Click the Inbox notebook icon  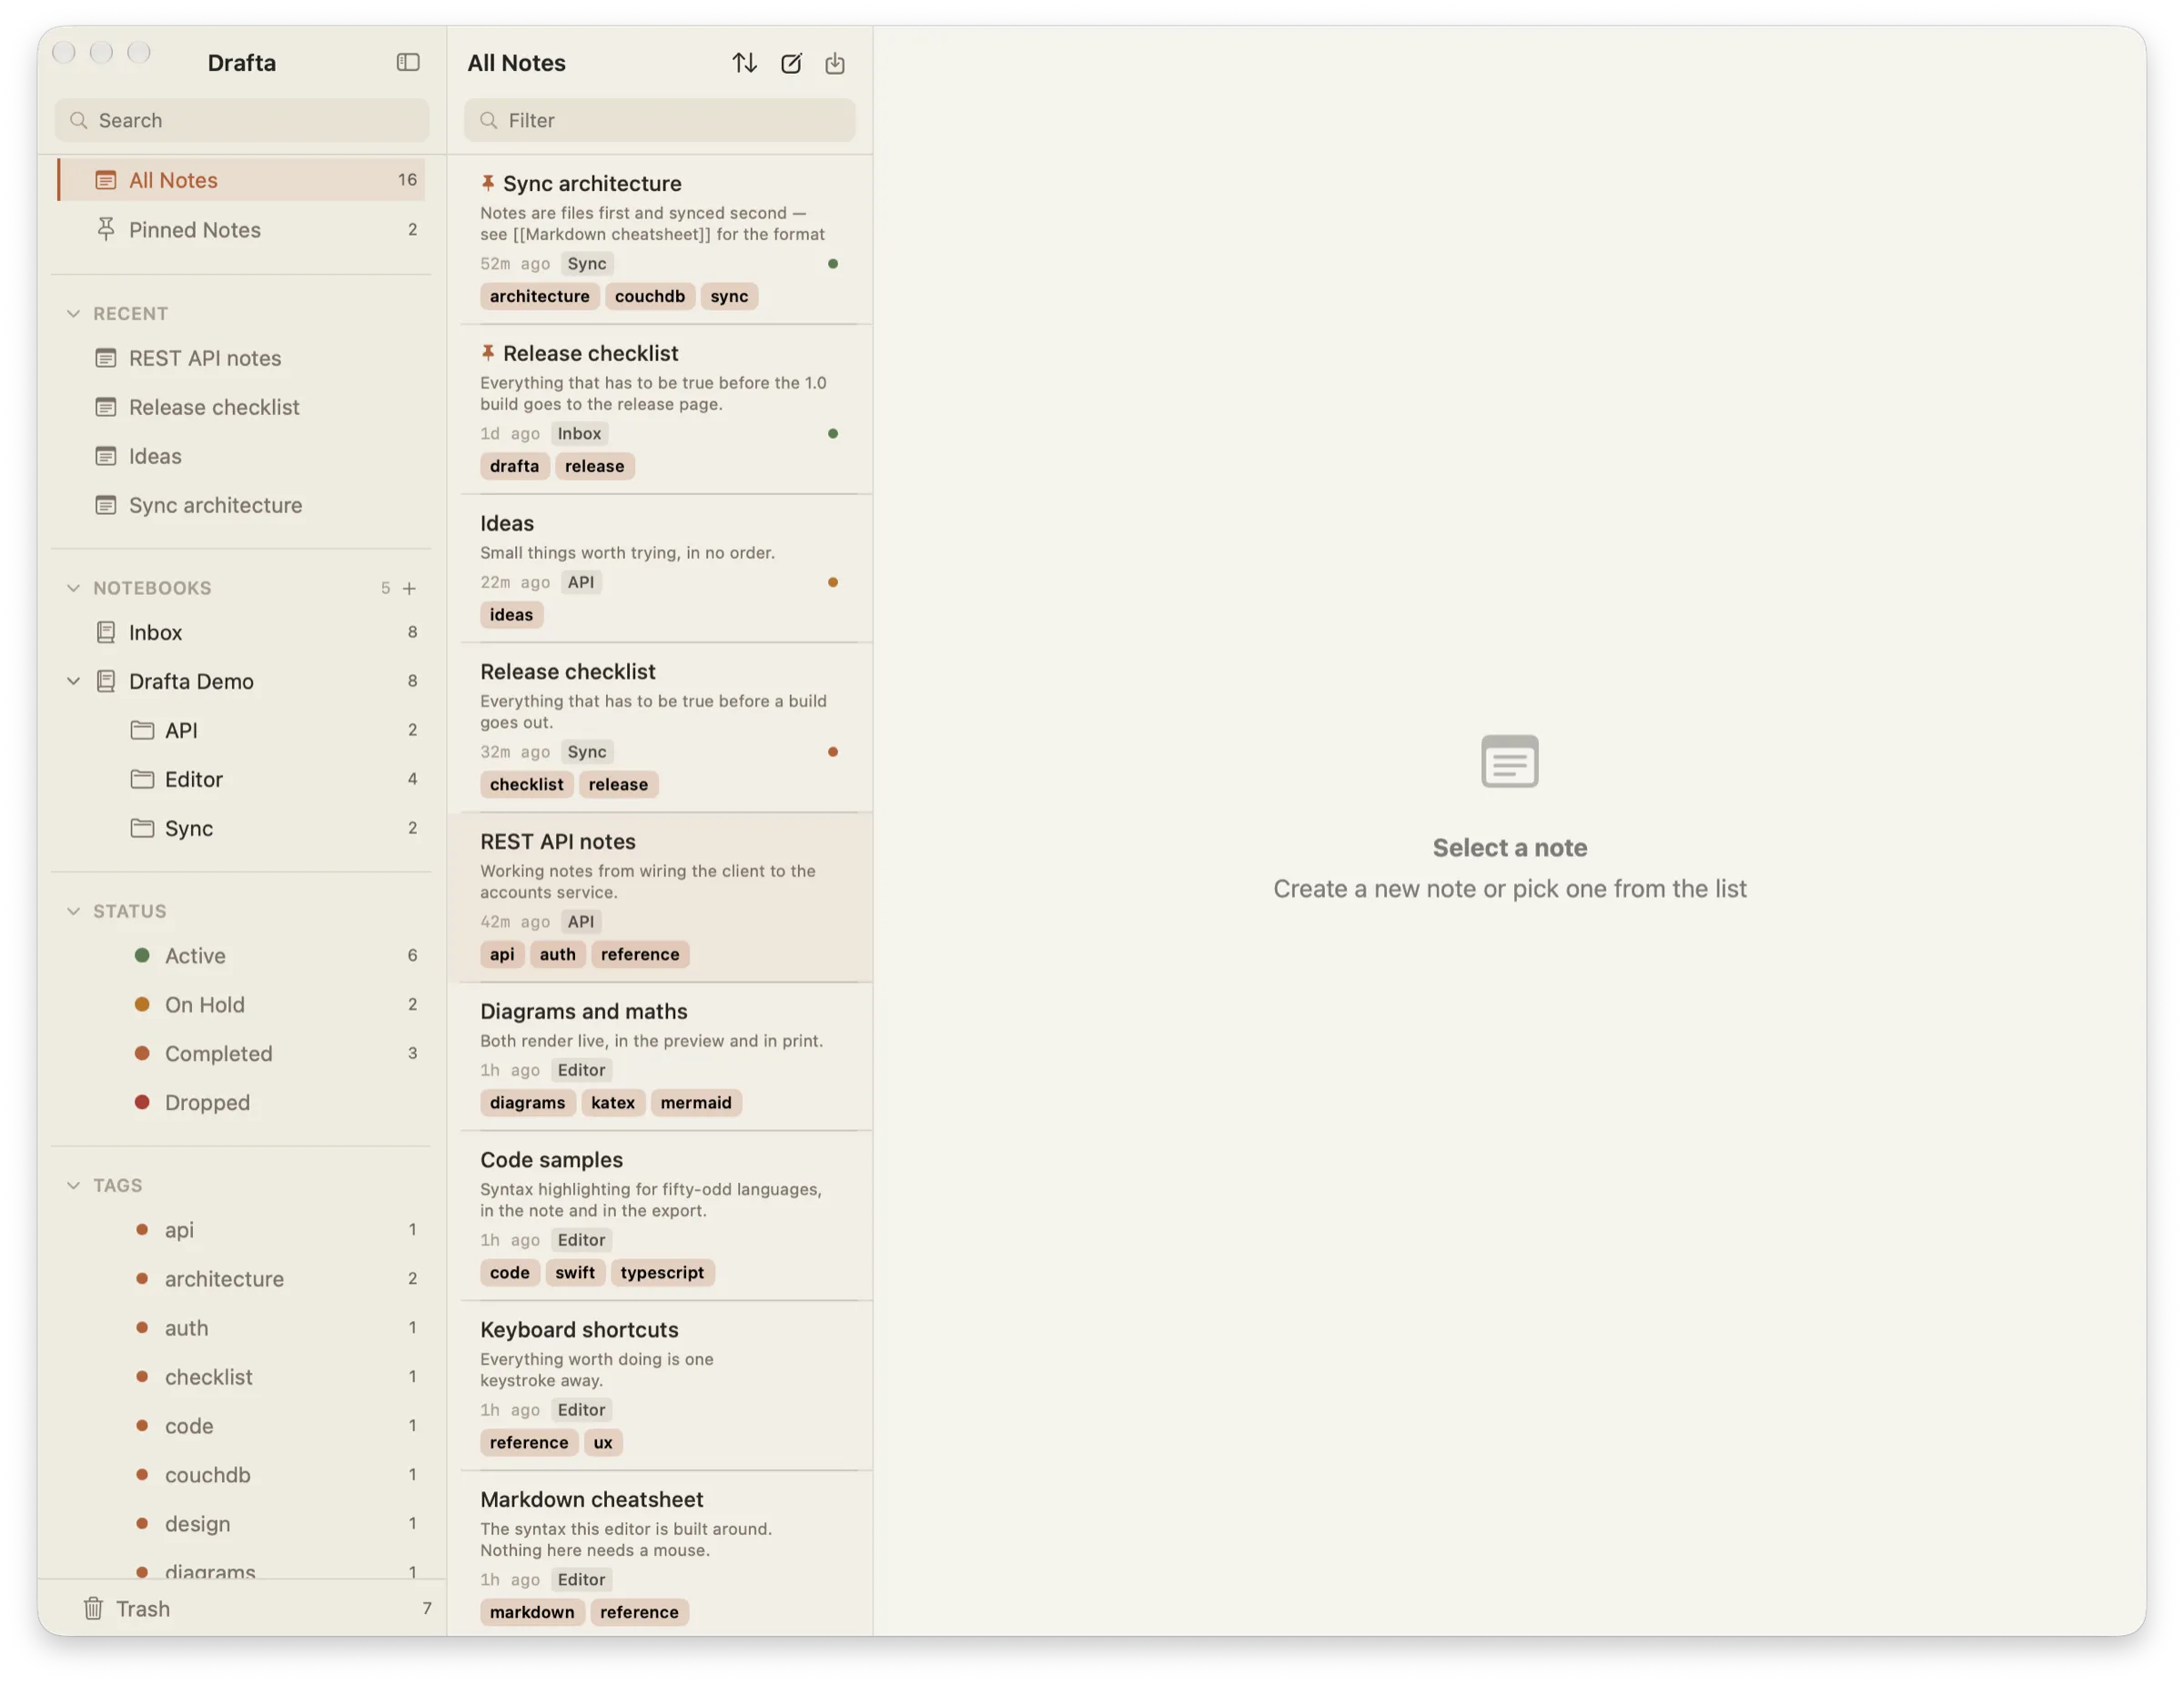pos(106,632)
